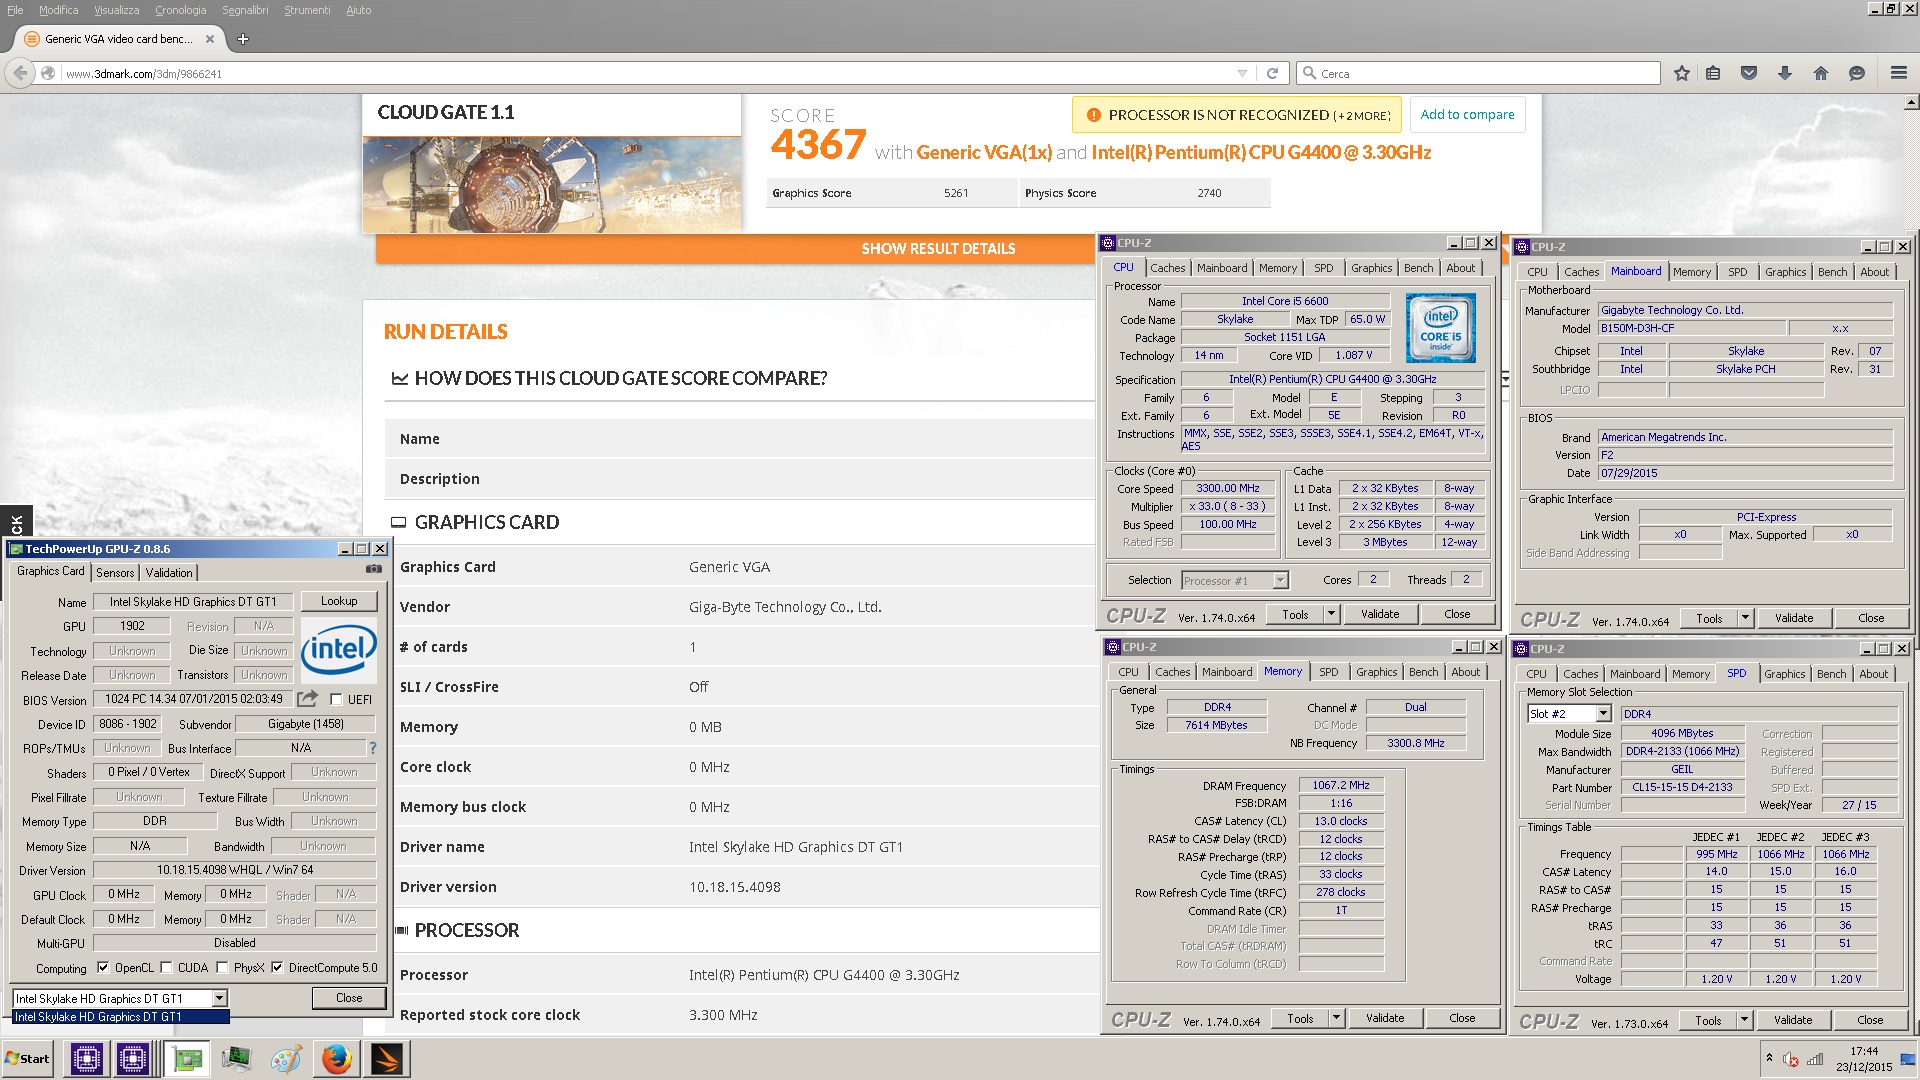Viewport: 1920px width, 1080px height.
Task: Open the 3DMark taskbar icon
Action: pos(387,1058)
